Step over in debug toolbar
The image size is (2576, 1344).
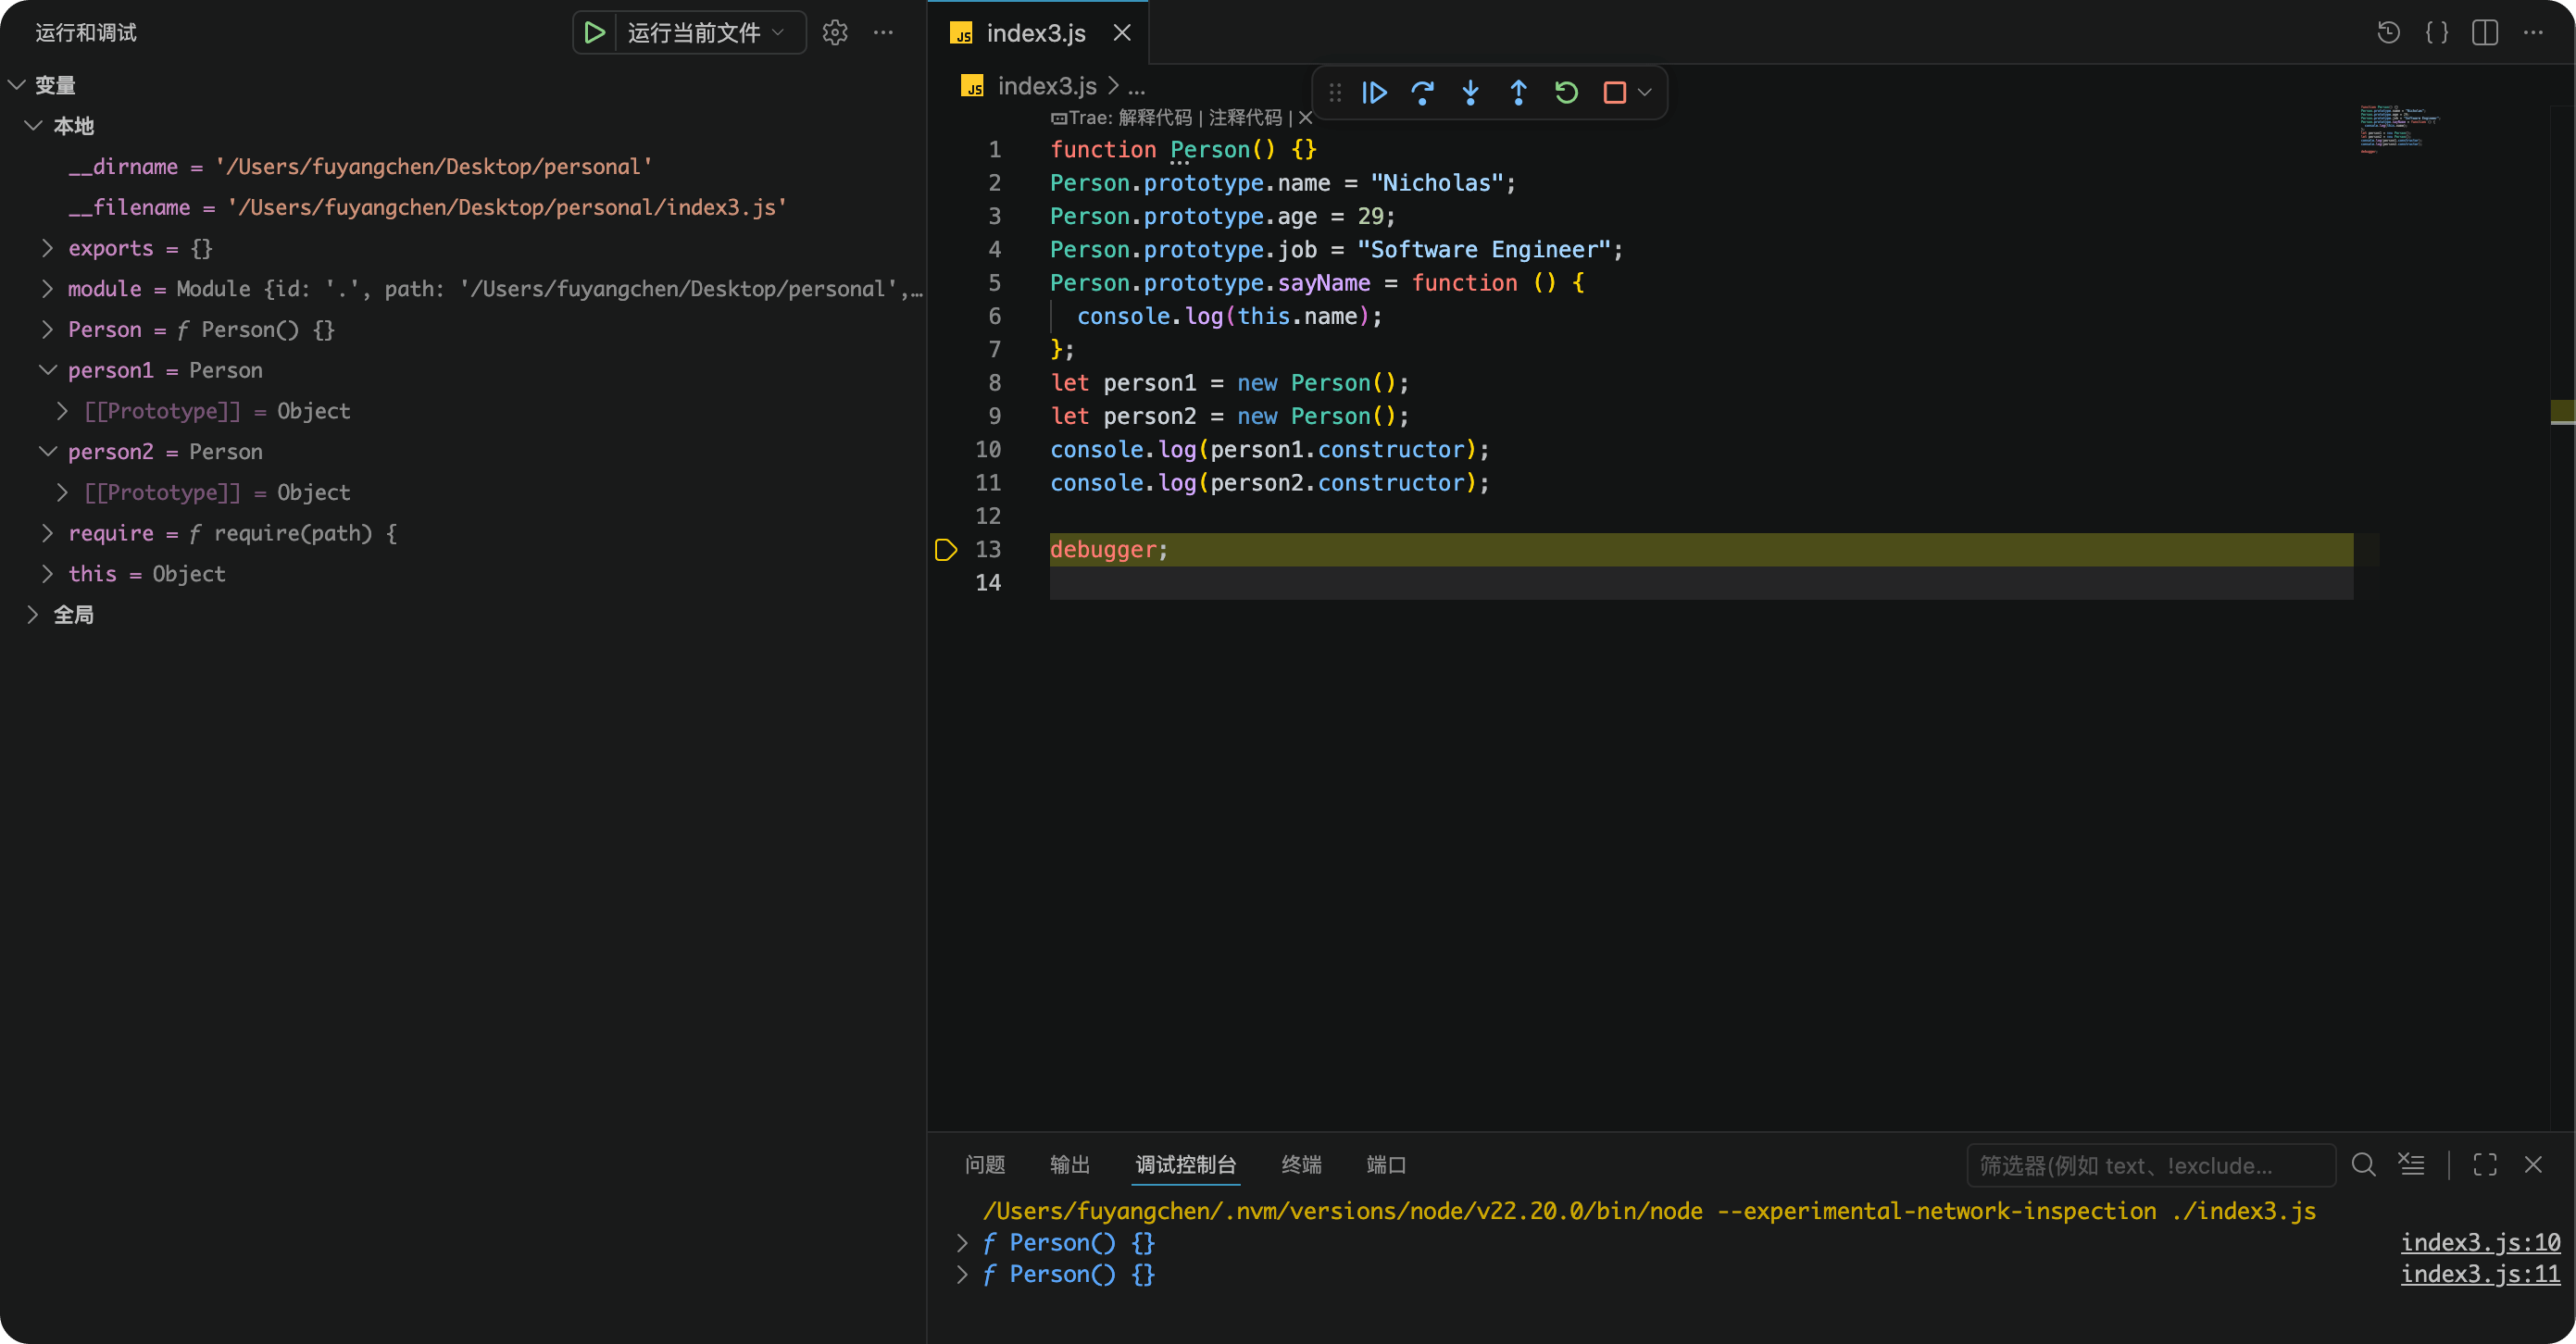tap(1423, 93)
